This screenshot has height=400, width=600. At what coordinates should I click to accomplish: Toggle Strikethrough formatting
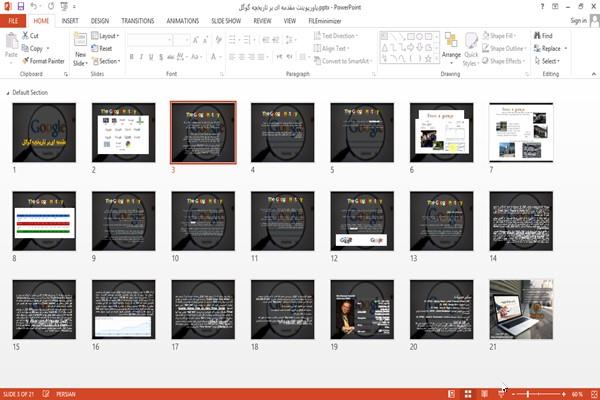tap(171, 57)
